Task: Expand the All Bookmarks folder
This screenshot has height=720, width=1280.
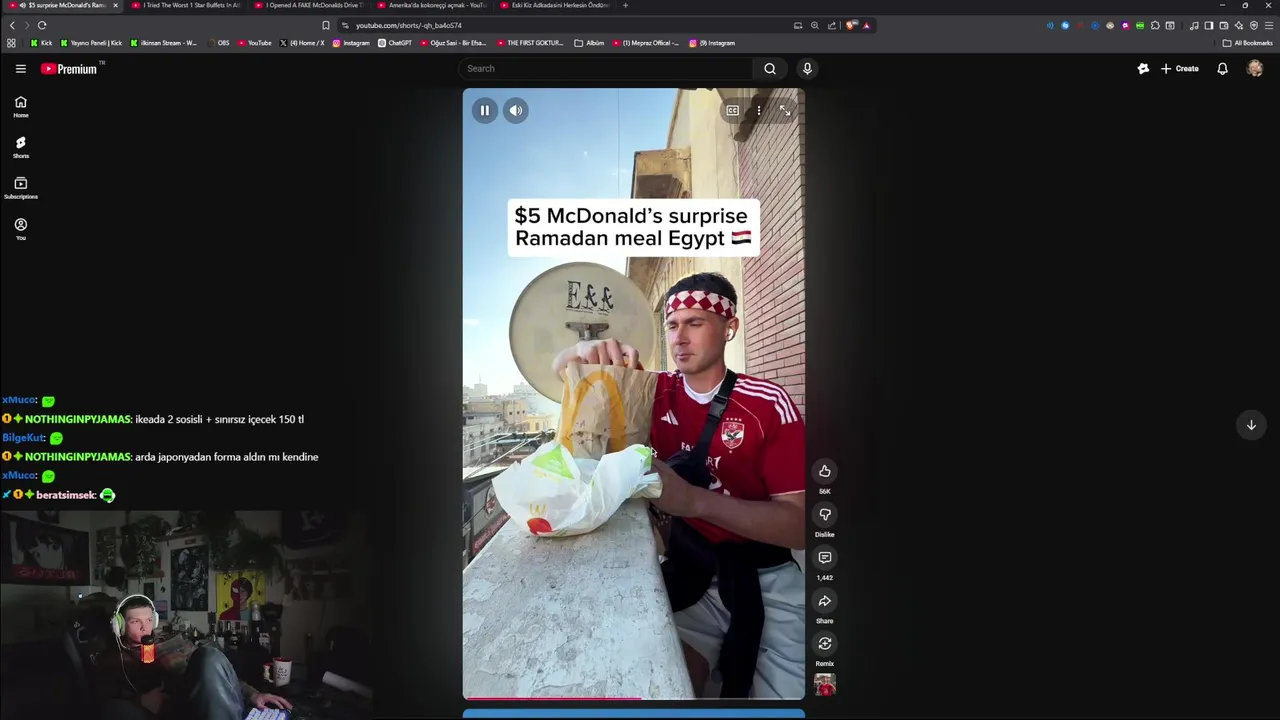Action: (x=1247, y=43)
